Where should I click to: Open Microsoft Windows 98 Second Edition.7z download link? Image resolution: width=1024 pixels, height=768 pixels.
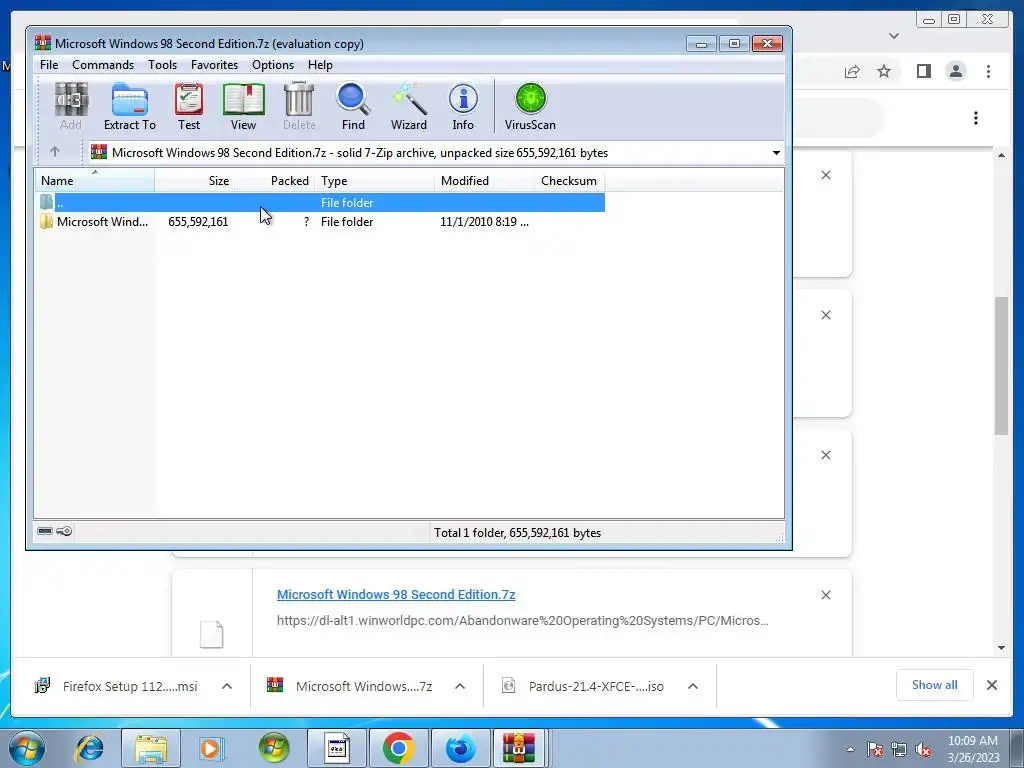point(396,594)
